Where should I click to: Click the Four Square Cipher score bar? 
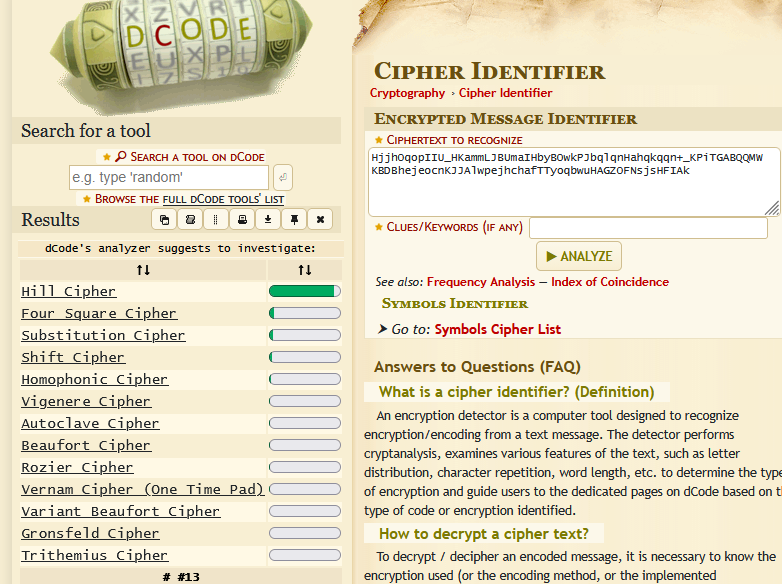tap(305, 313)
